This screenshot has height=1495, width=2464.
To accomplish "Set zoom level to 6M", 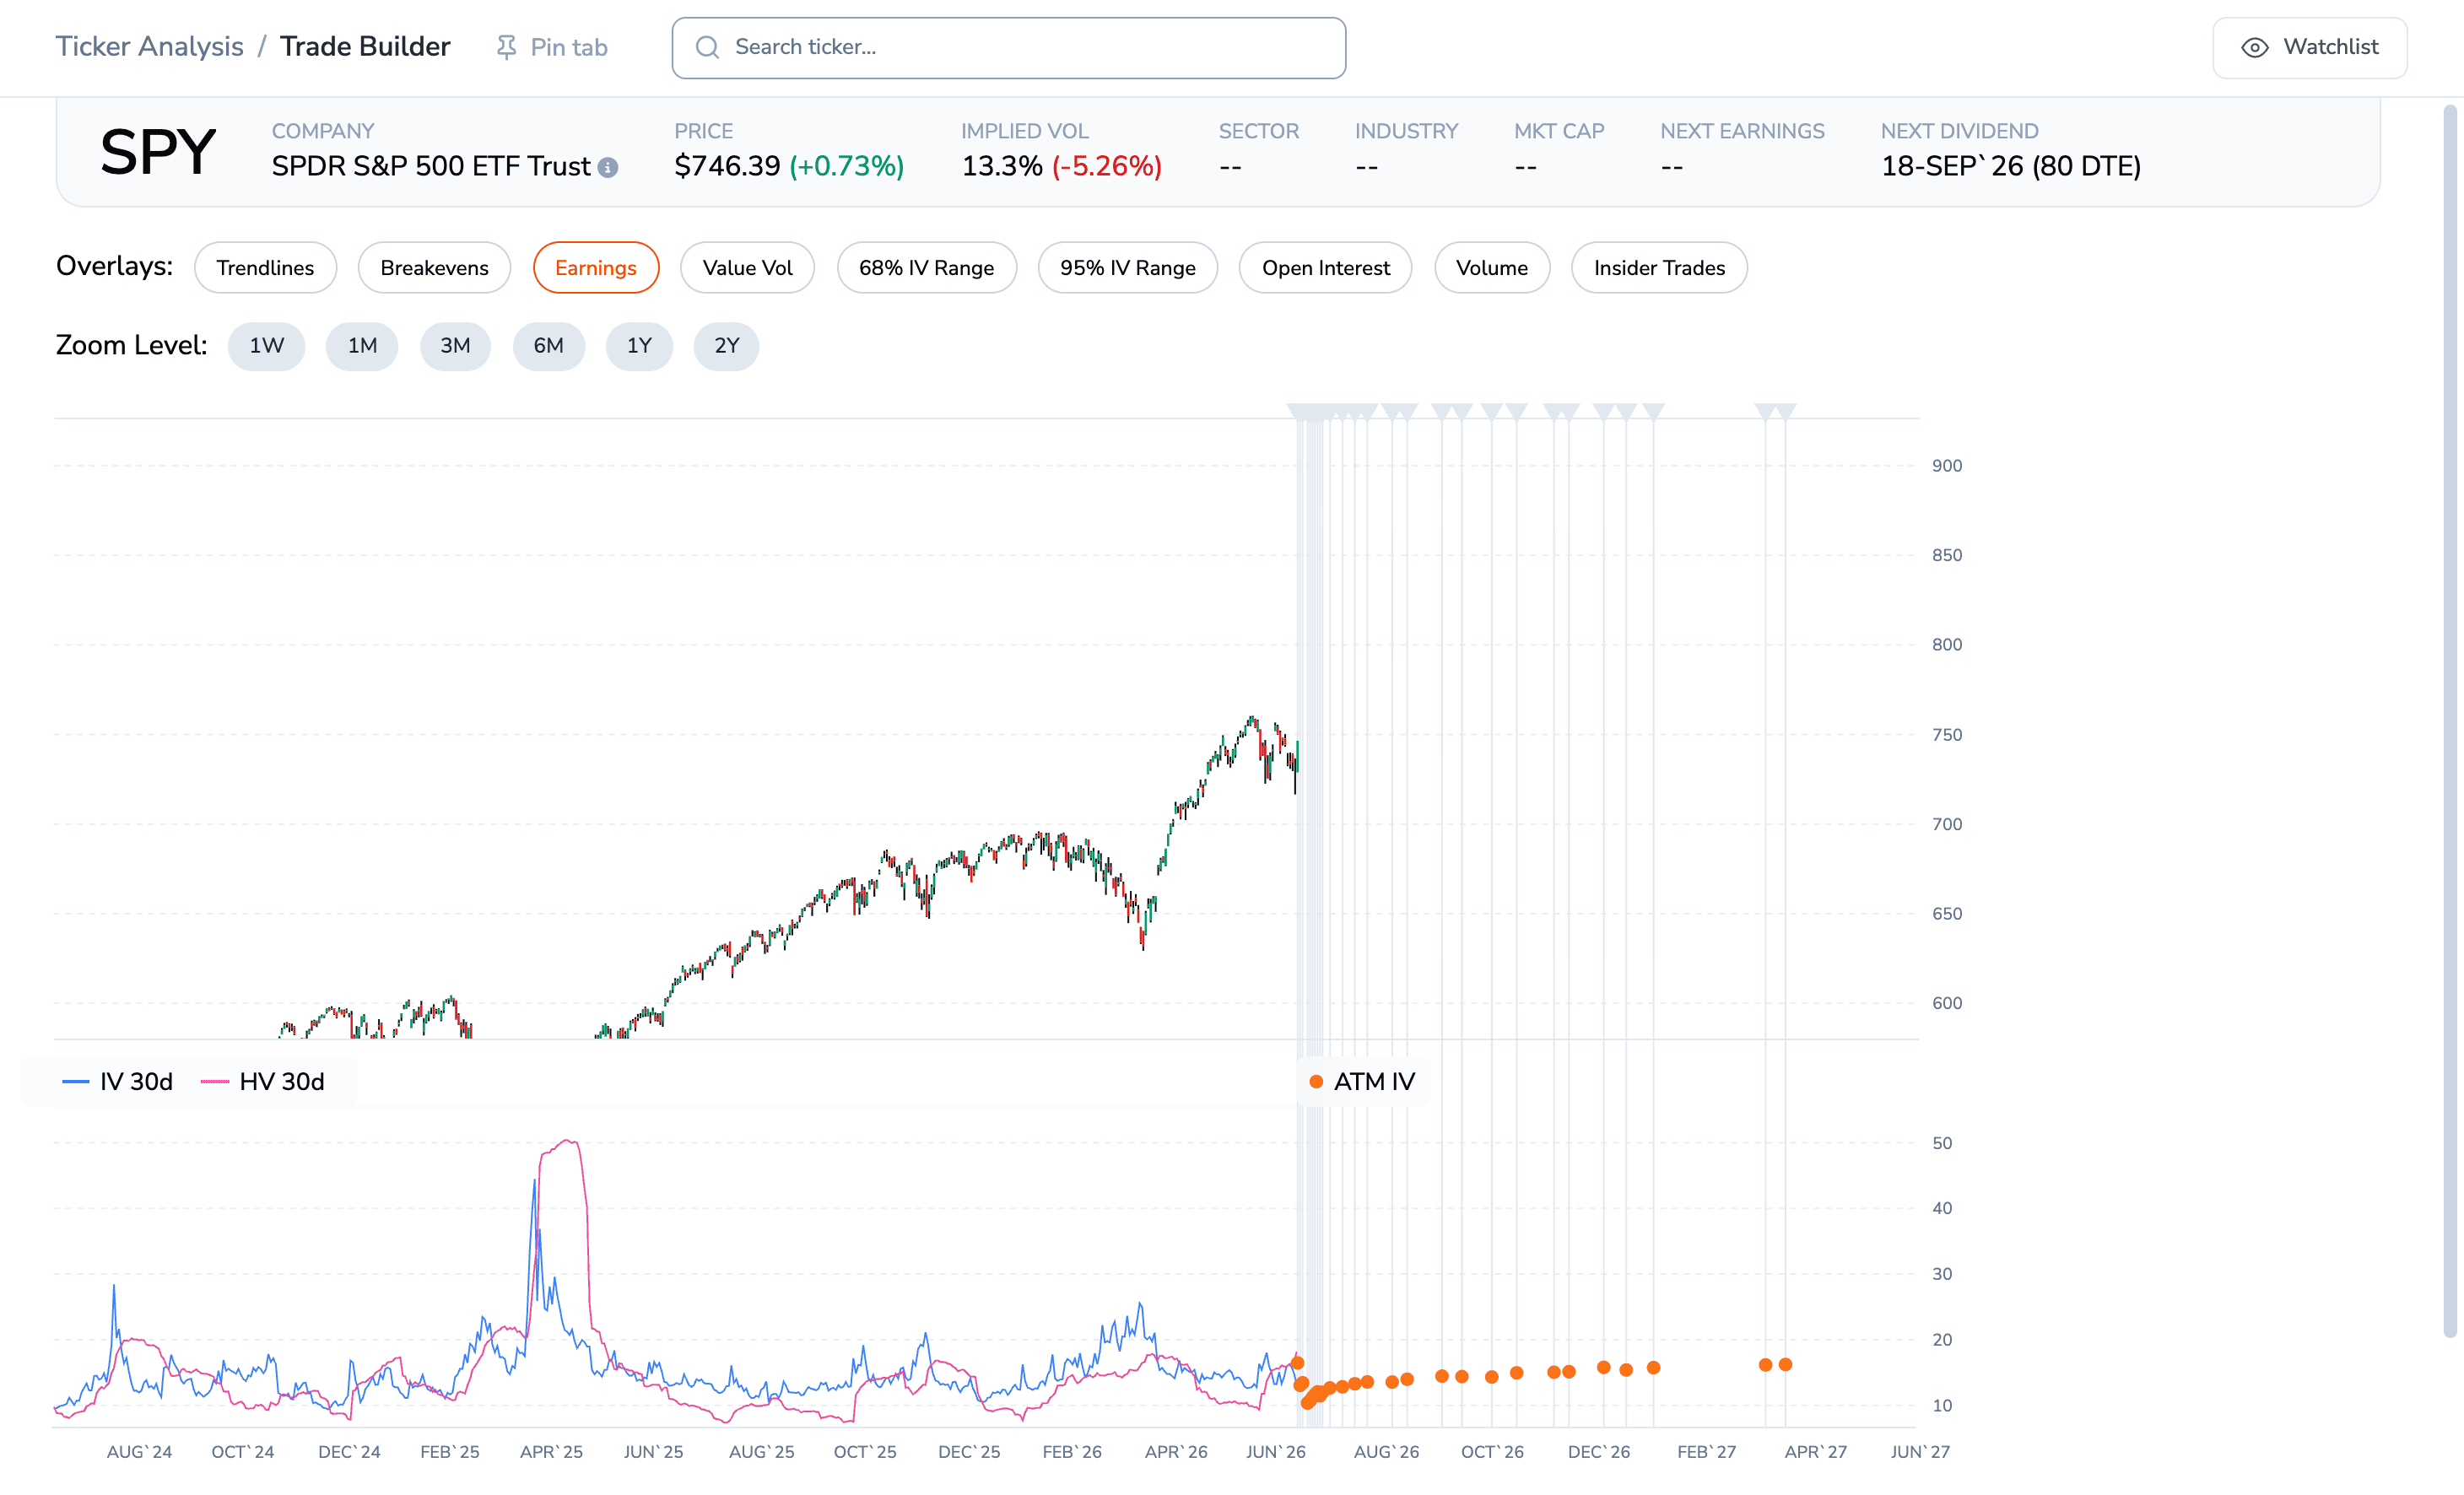I will coord(548,346).
